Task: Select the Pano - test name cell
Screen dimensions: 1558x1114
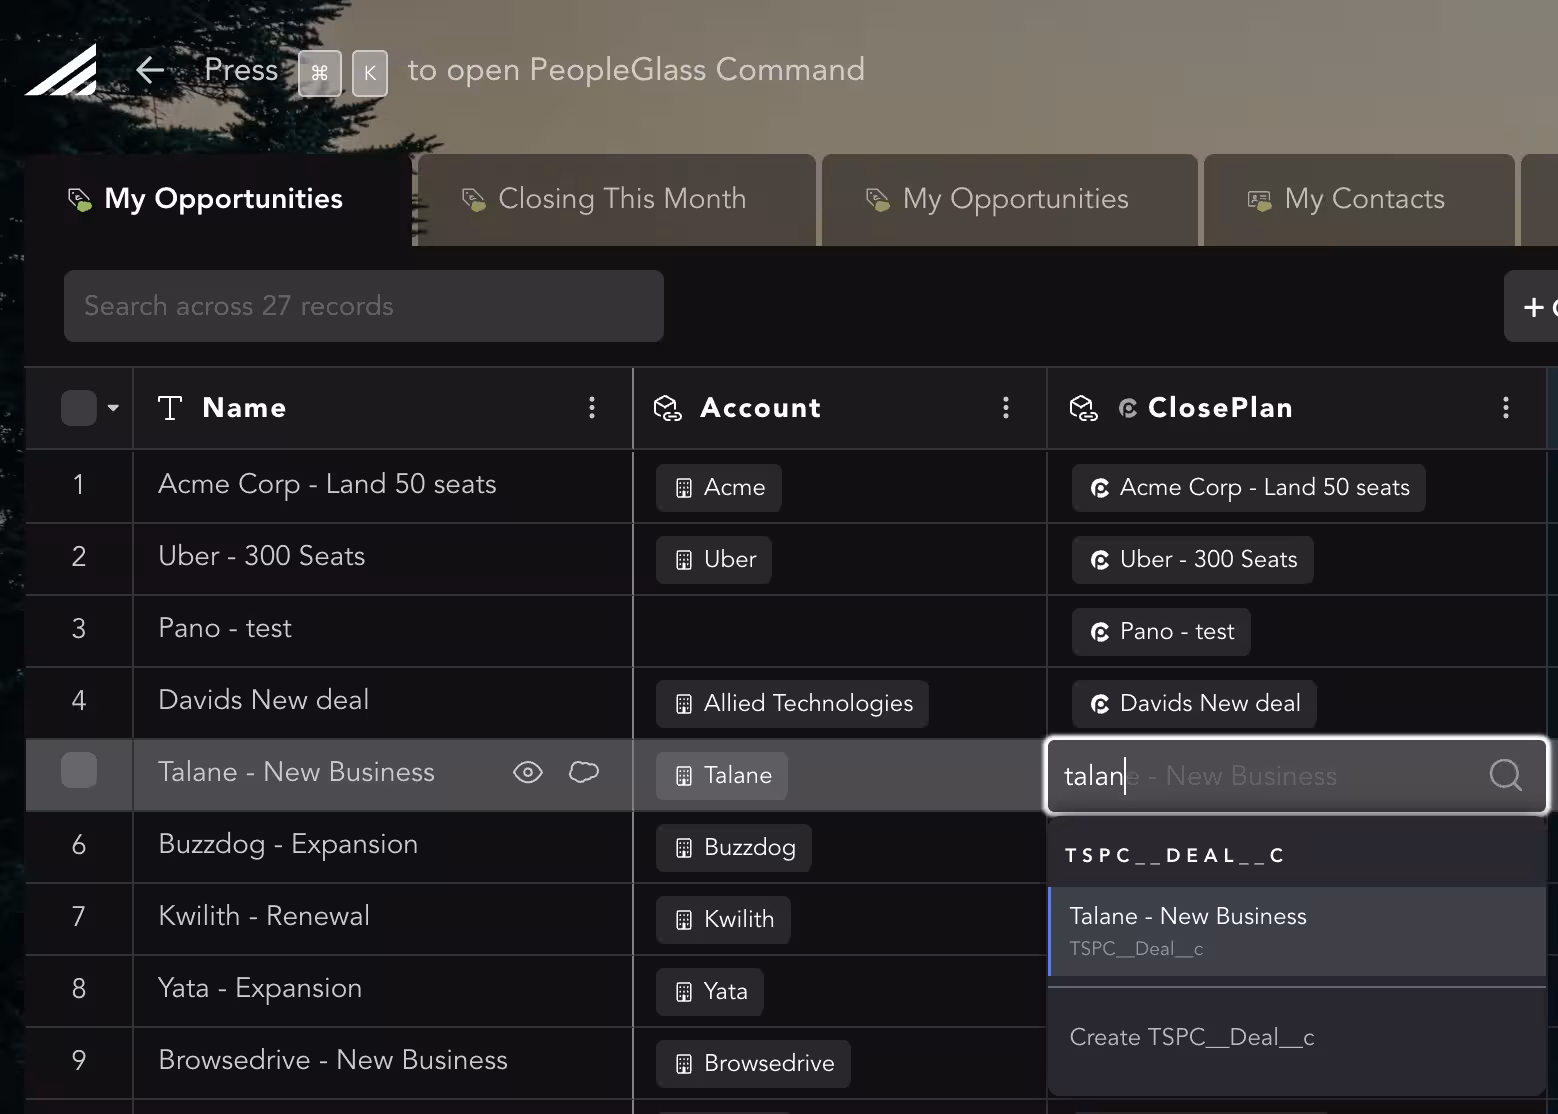Action: [x=383, y=630]
